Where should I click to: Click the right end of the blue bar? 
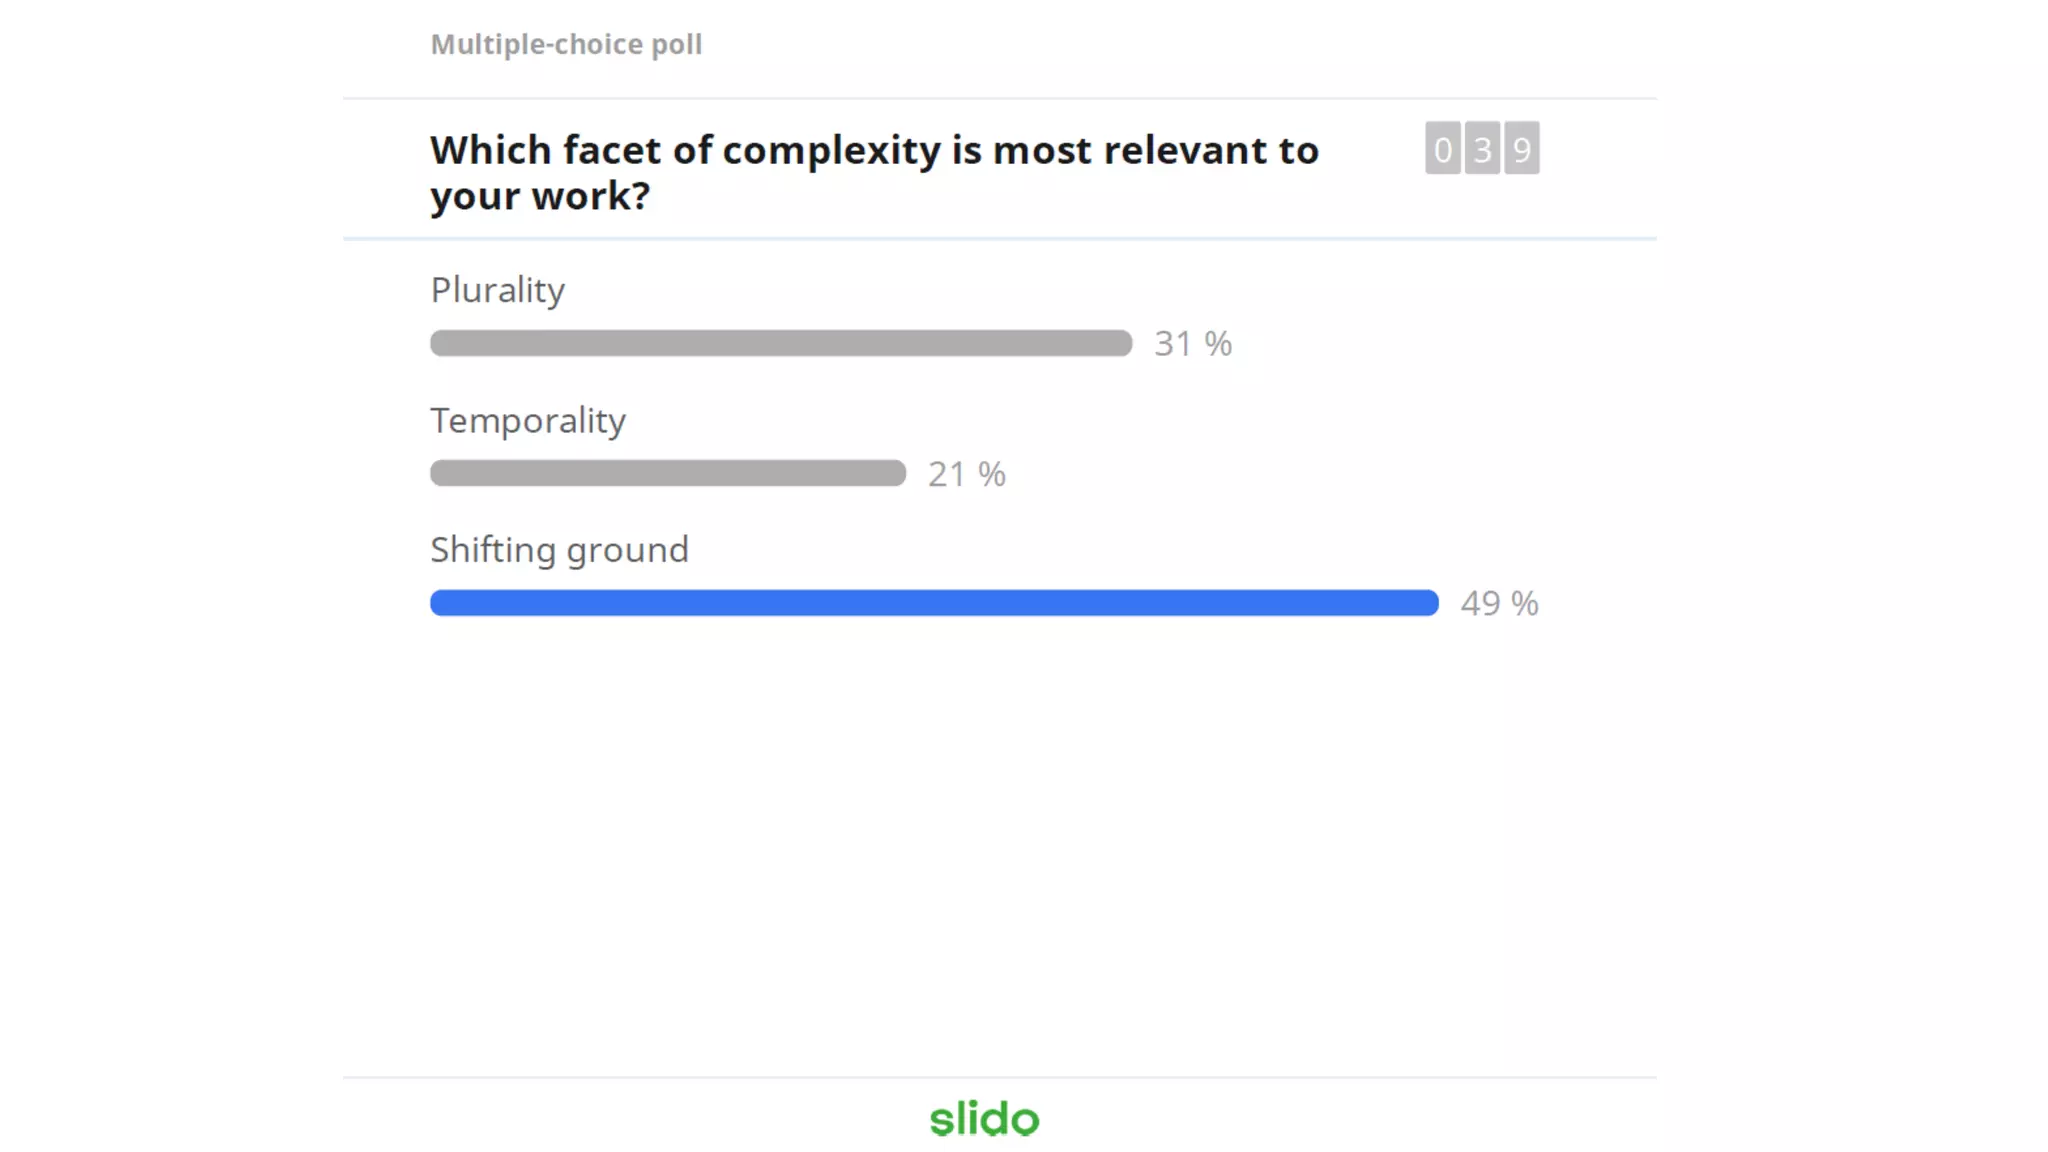tap(1428, 603)
